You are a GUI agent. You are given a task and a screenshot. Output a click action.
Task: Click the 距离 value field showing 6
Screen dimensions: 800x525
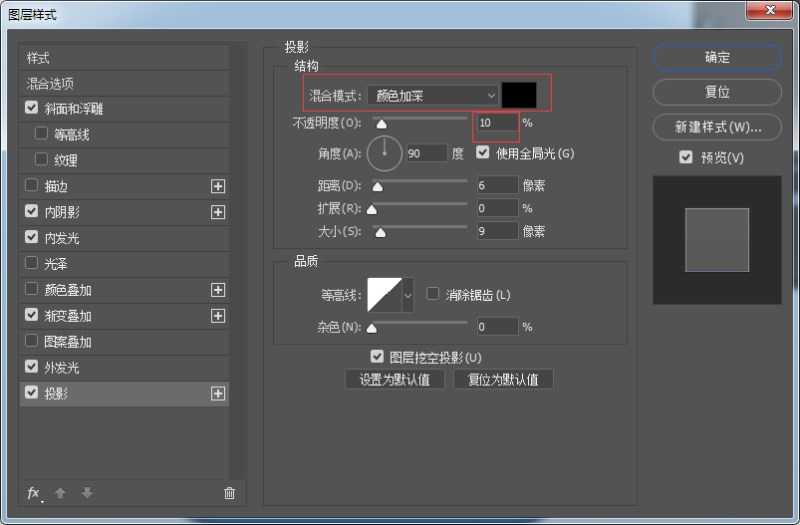[497, 185]
